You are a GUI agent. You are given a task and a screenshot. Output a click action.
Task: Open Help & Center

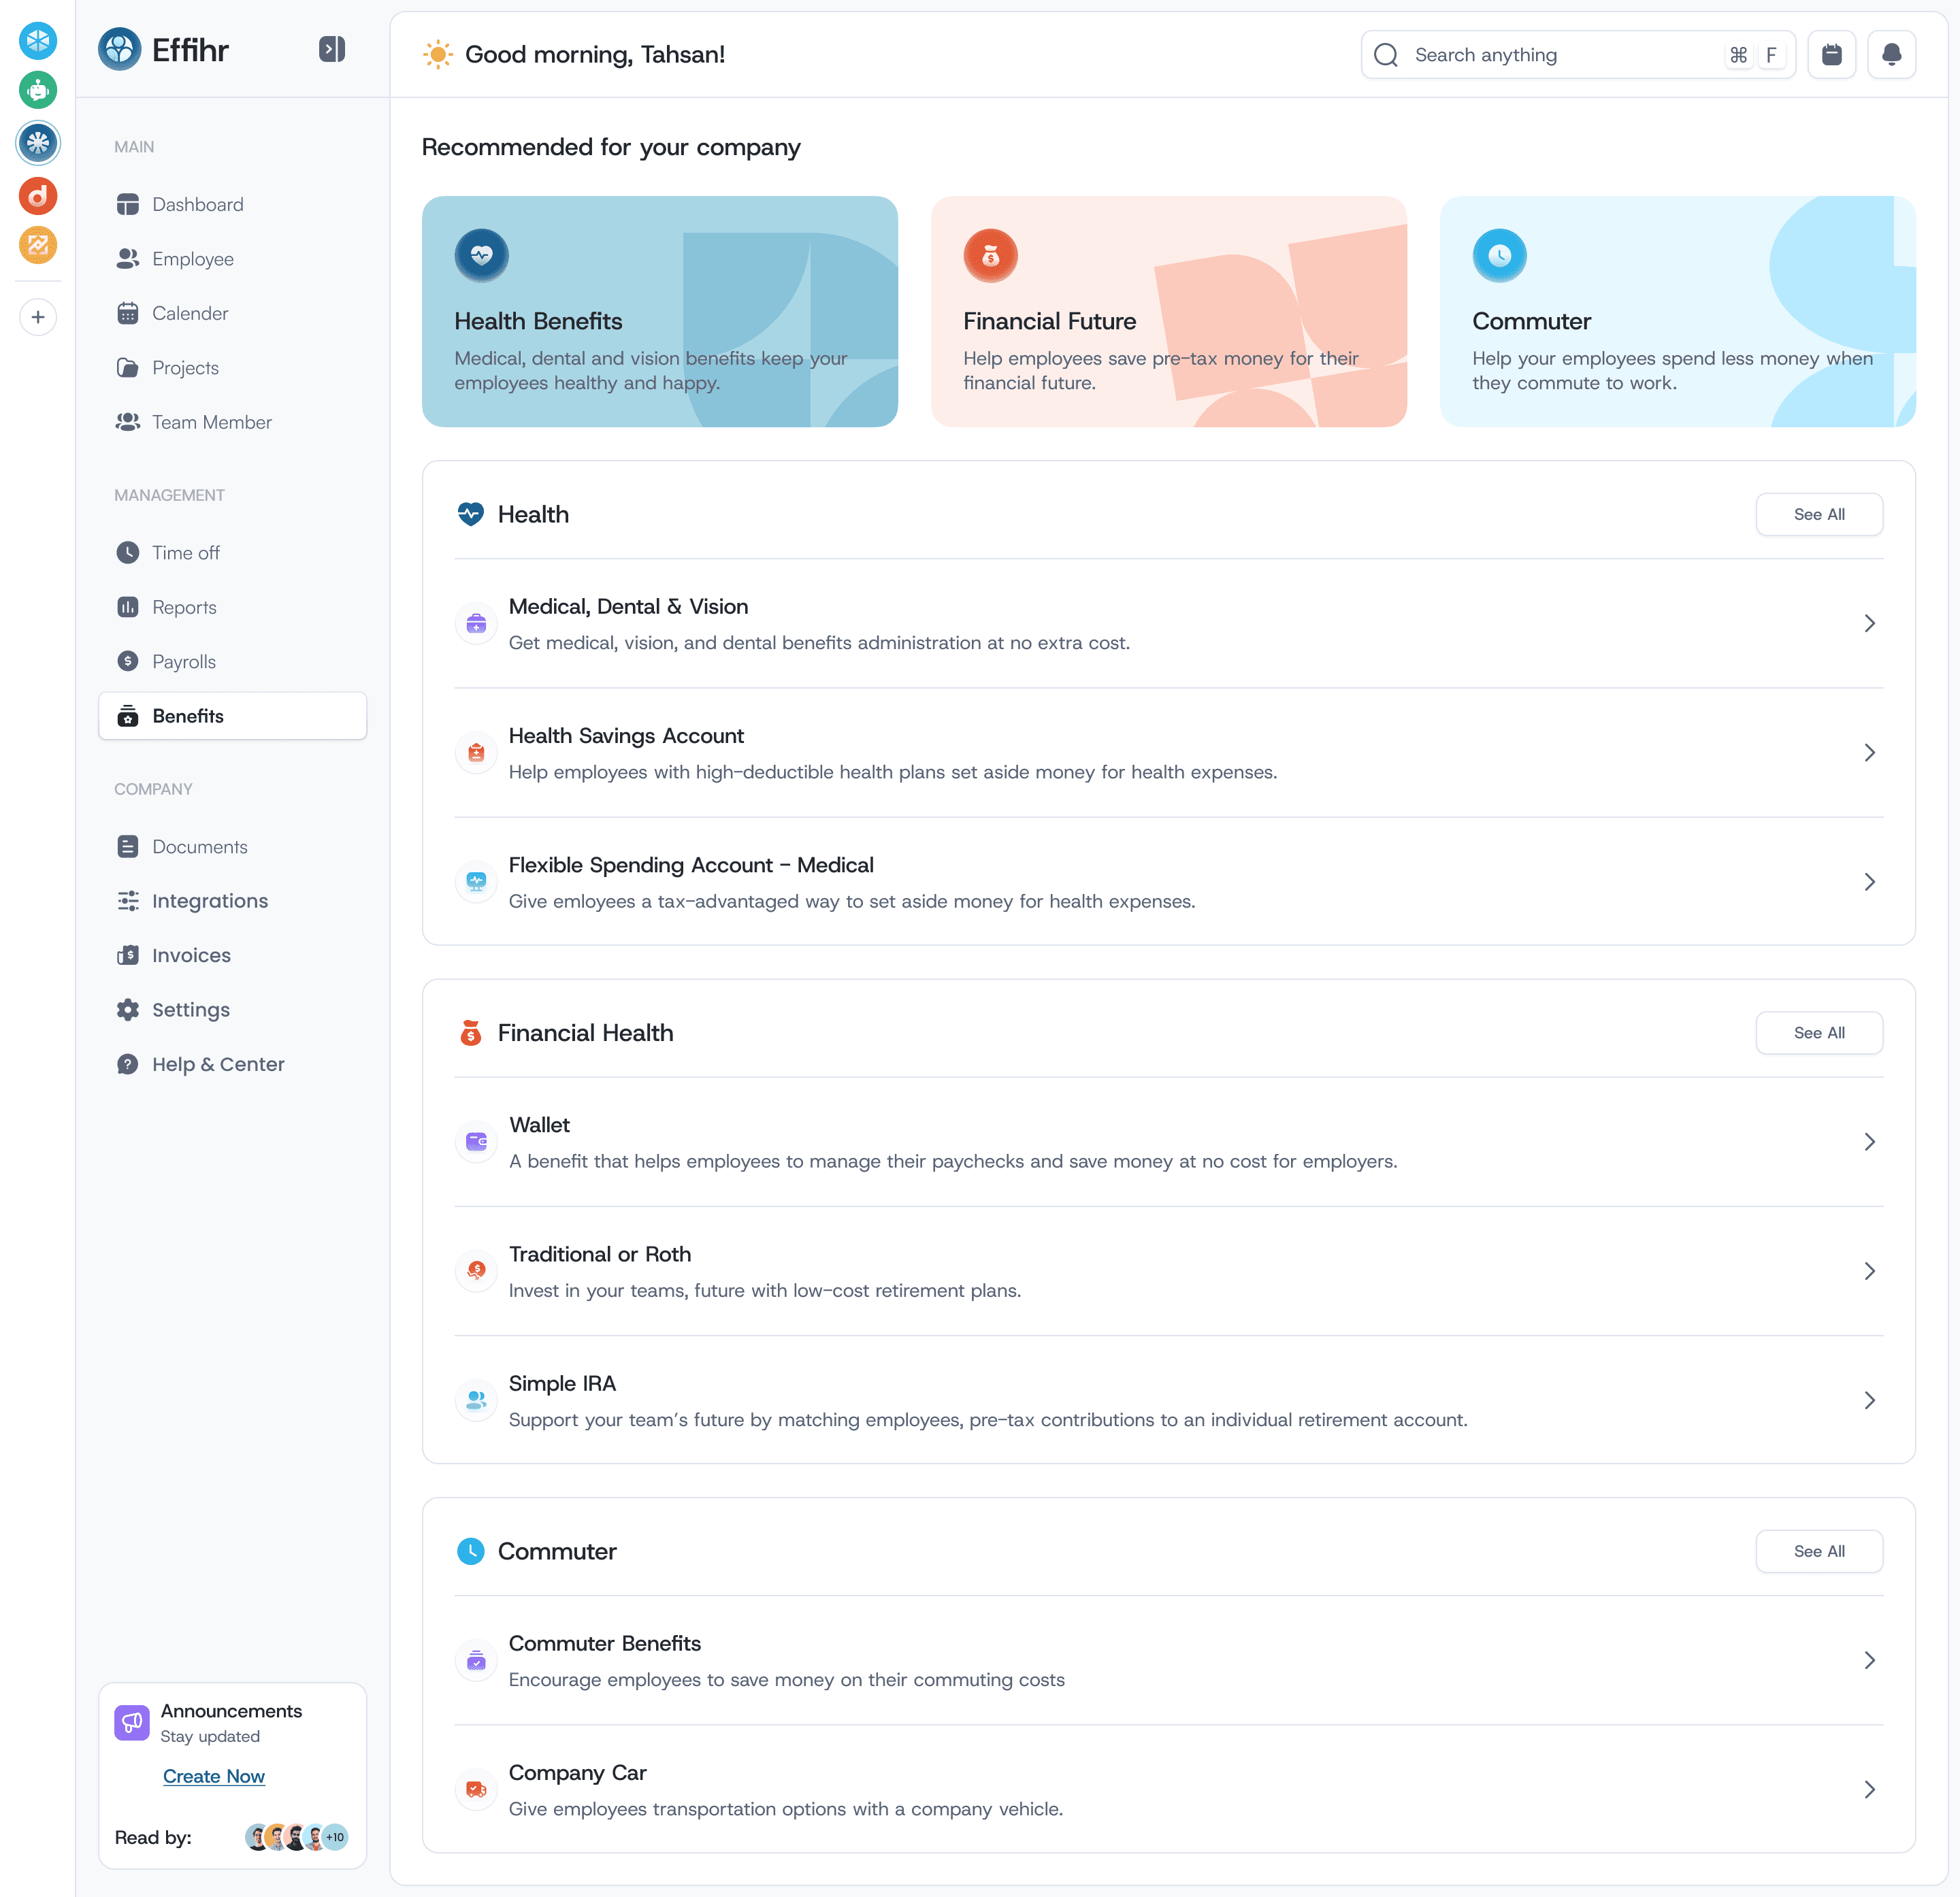232,1065
